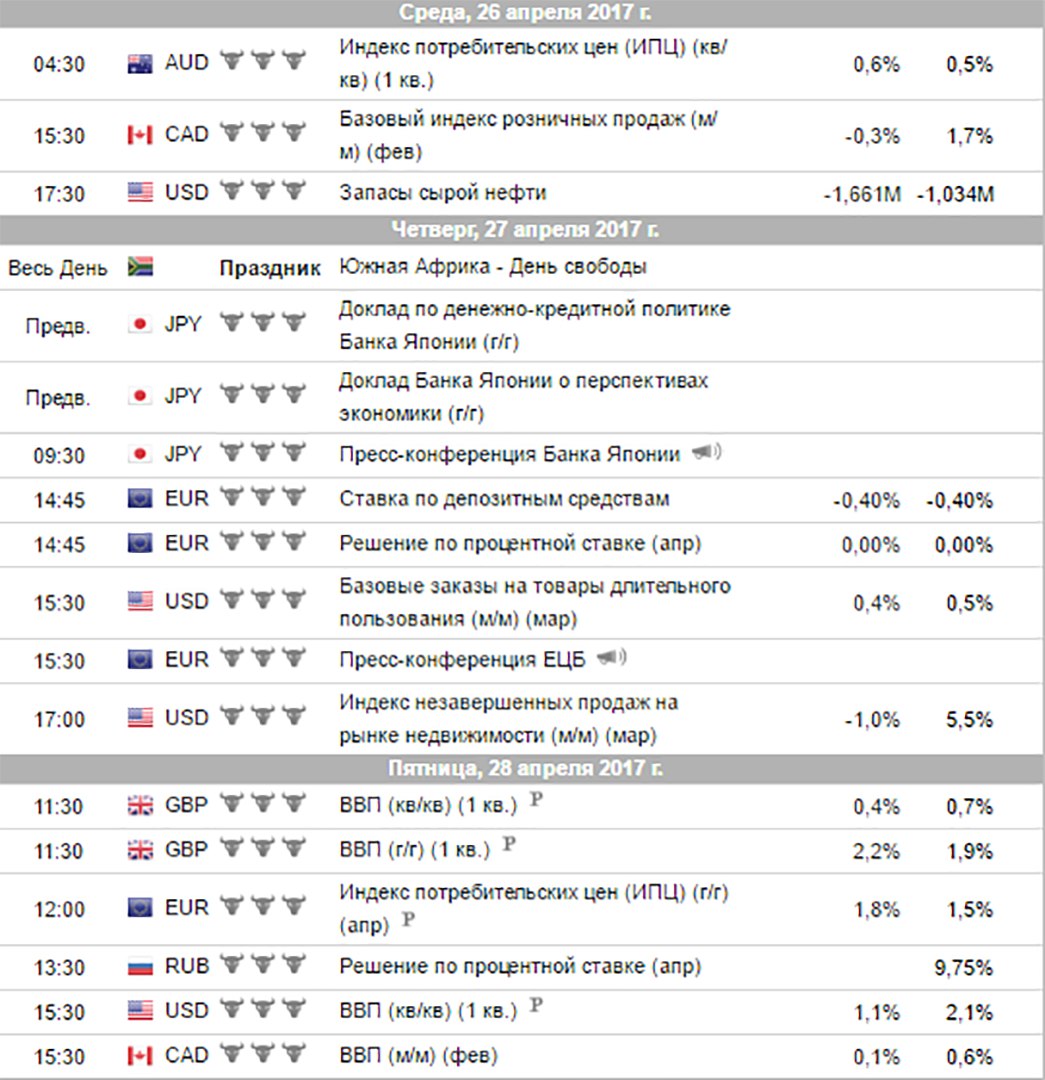Click the preliminary P icon beside GBP ВВП (кв/кв)
1045x1080 pixels.
click(x=536, y=800)
